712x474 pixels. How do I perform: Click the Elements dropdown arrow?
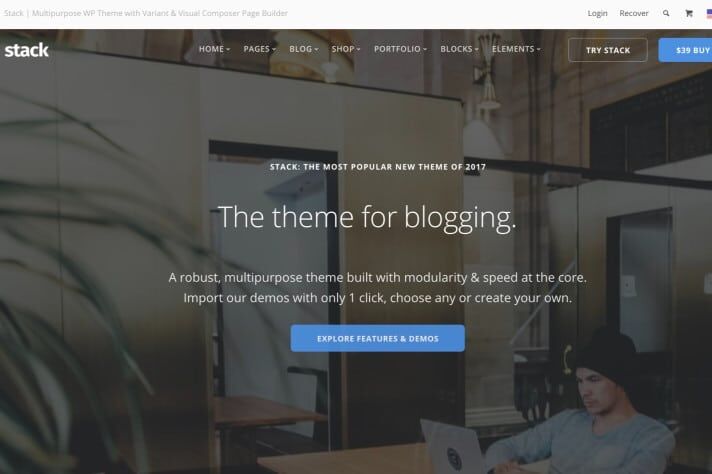coord(538,49)
